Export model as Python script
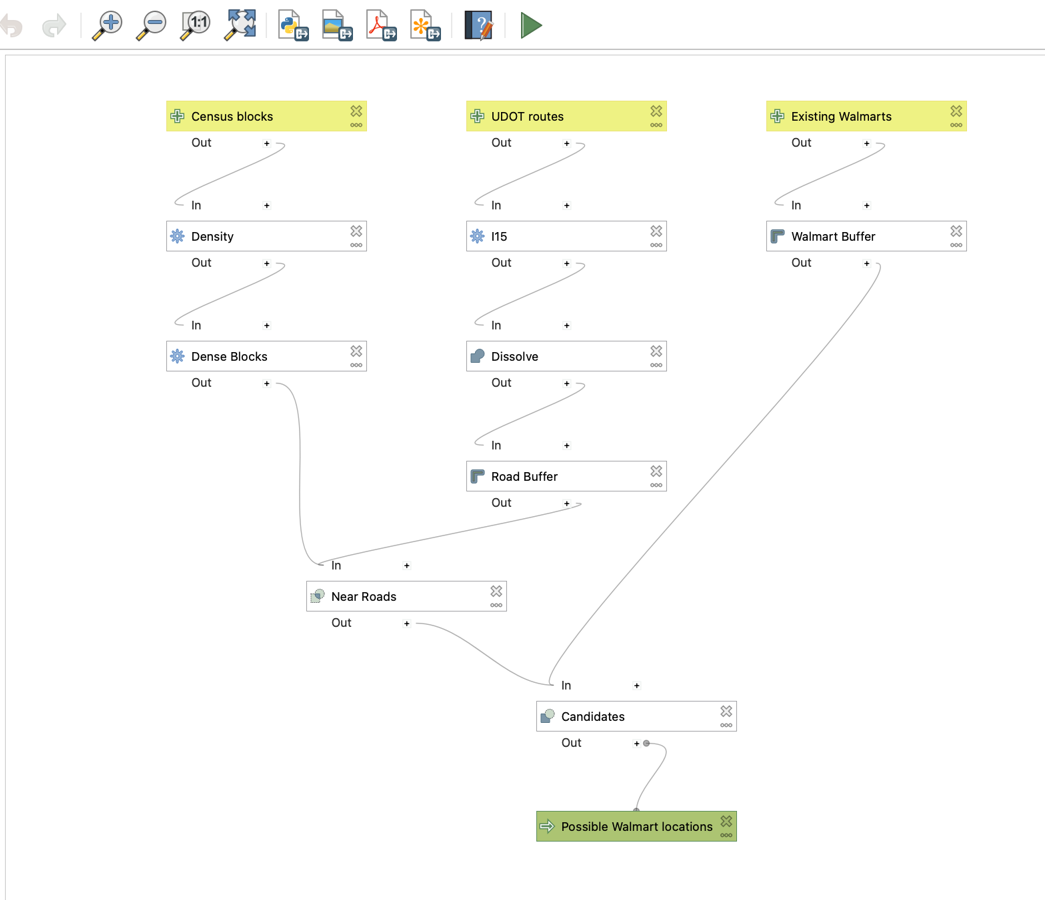Screen dimensions: 1045x900 point(293,26)
